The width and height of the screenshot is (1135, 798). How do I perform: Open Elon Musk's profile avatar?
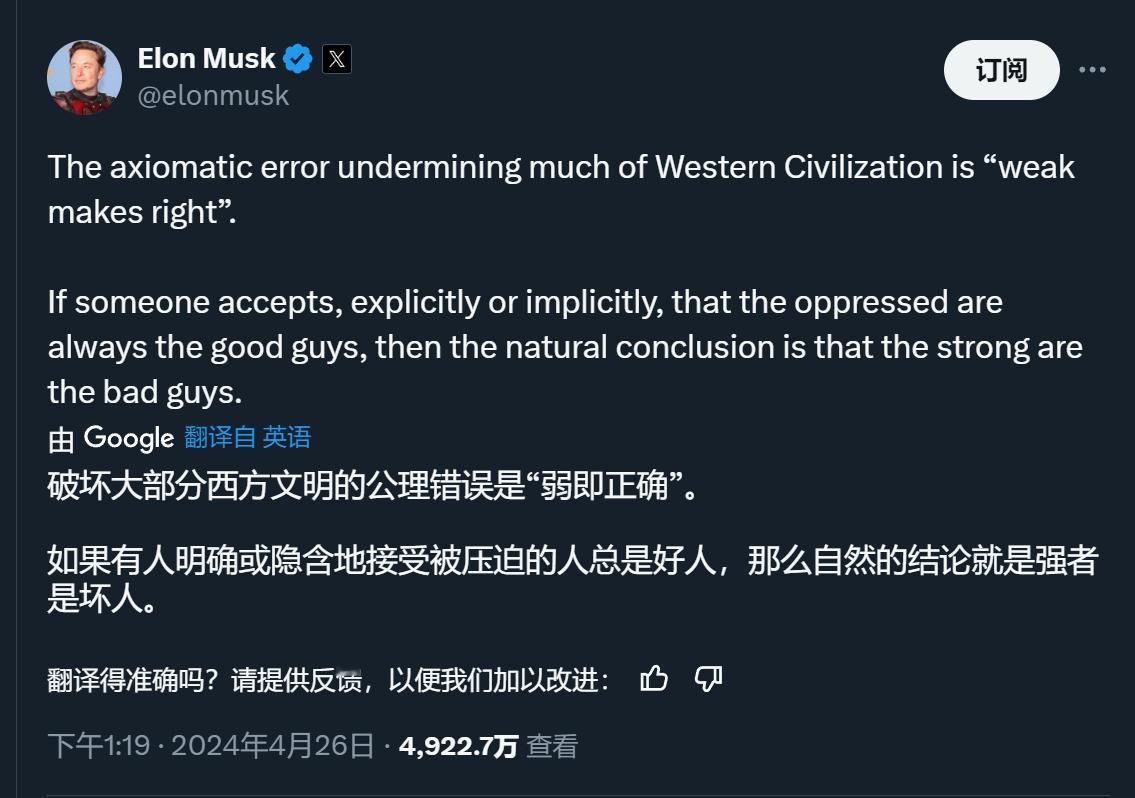tap(85, 77)
